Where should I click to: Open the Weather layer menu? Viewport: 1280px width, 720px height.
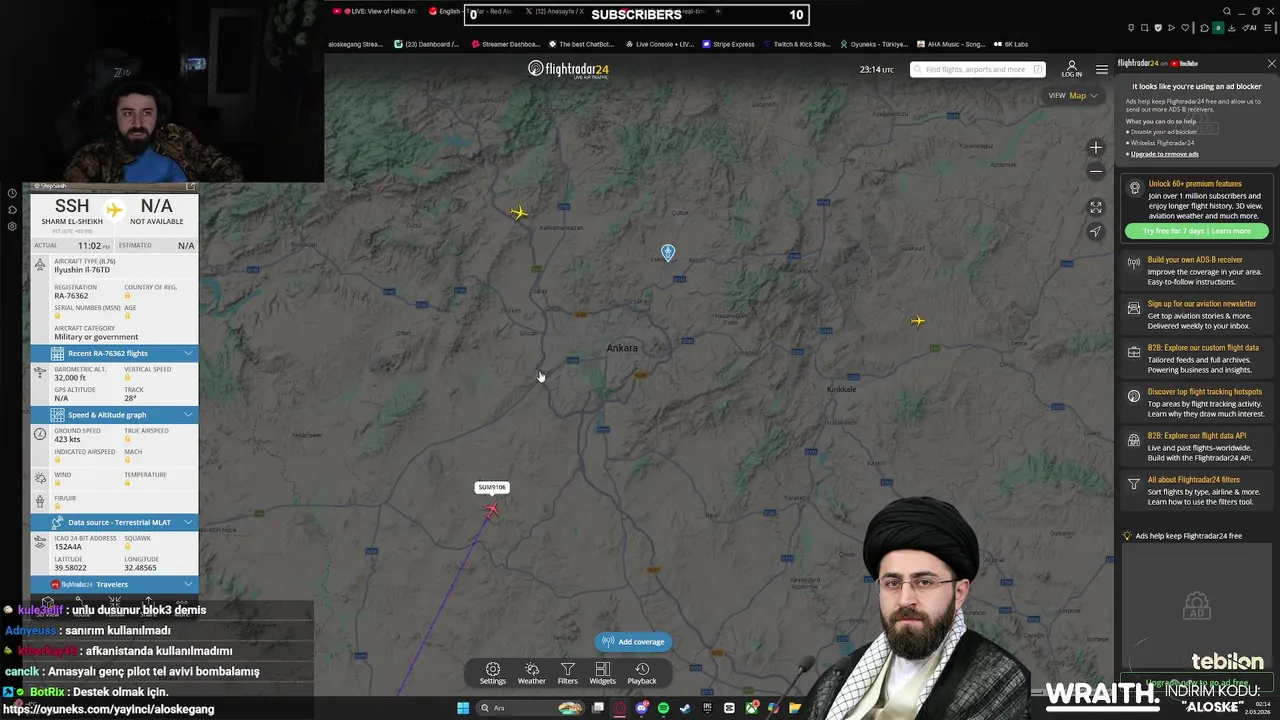click(532, 673)
